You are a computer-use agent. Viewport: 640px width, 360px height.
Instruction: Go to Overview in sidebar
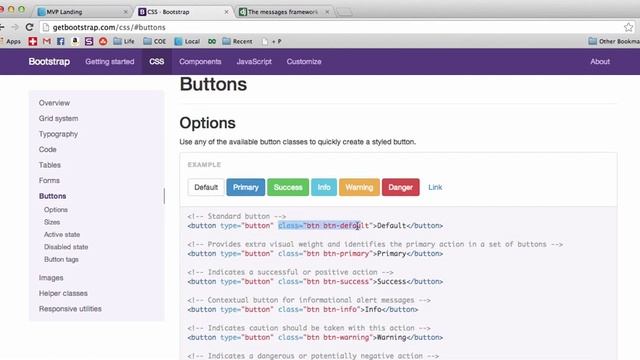[x=54, y=103]
